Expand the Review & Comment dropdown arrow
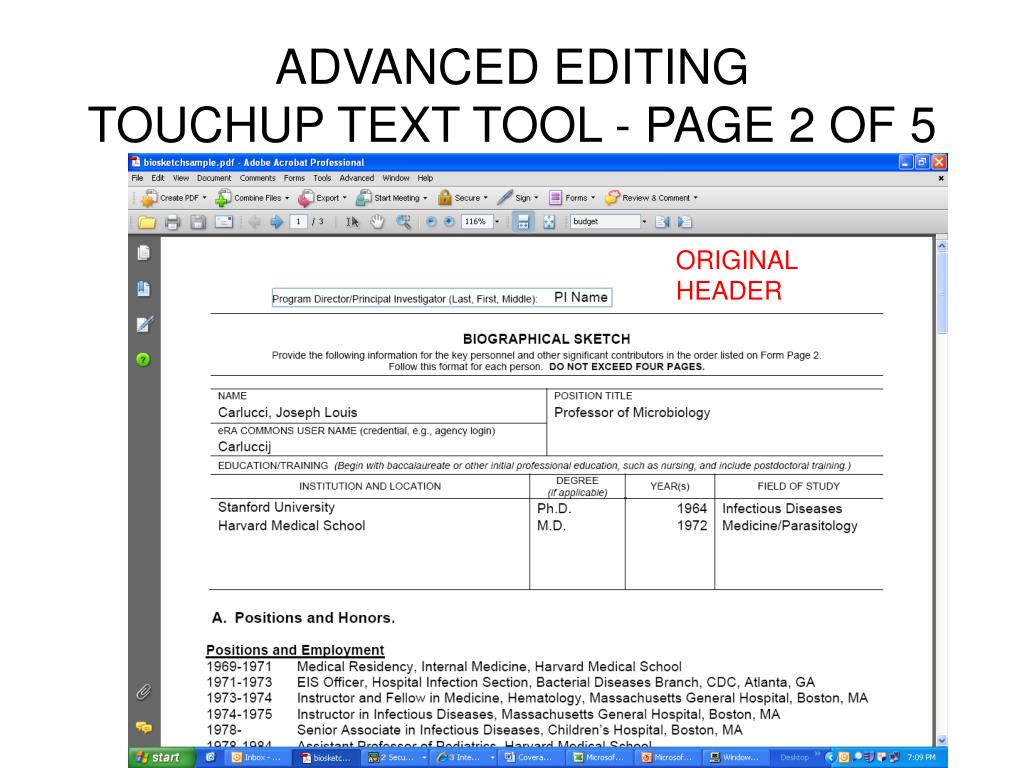Screen dimensions: 1024x768 point(696,197)
